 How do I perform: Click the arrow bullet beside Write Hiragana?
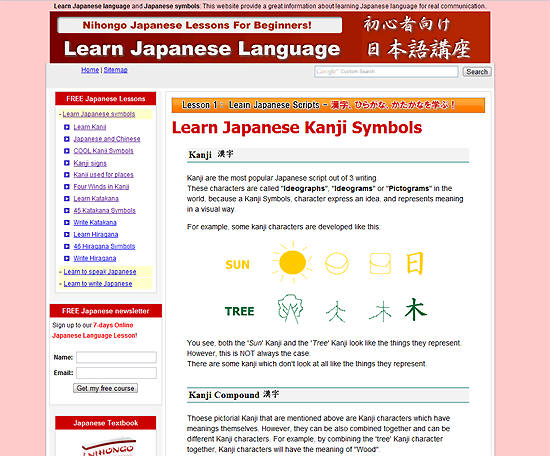tap(67, 258)
